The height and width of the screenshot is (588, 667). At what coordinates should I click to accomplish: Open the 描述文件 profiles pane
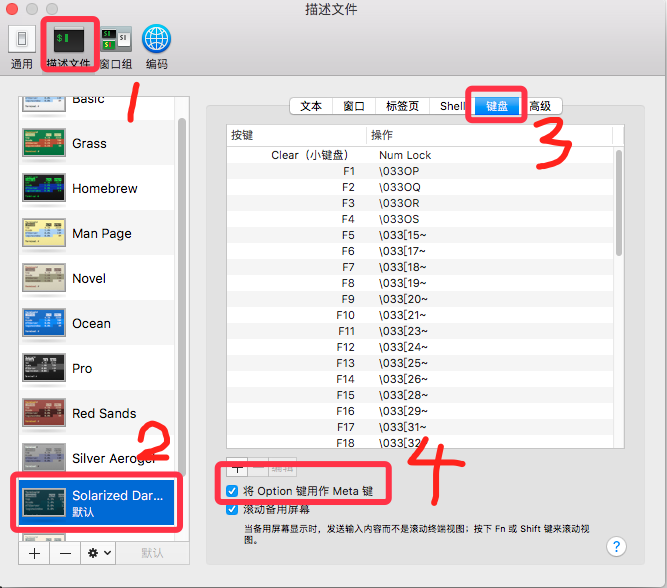69,47
